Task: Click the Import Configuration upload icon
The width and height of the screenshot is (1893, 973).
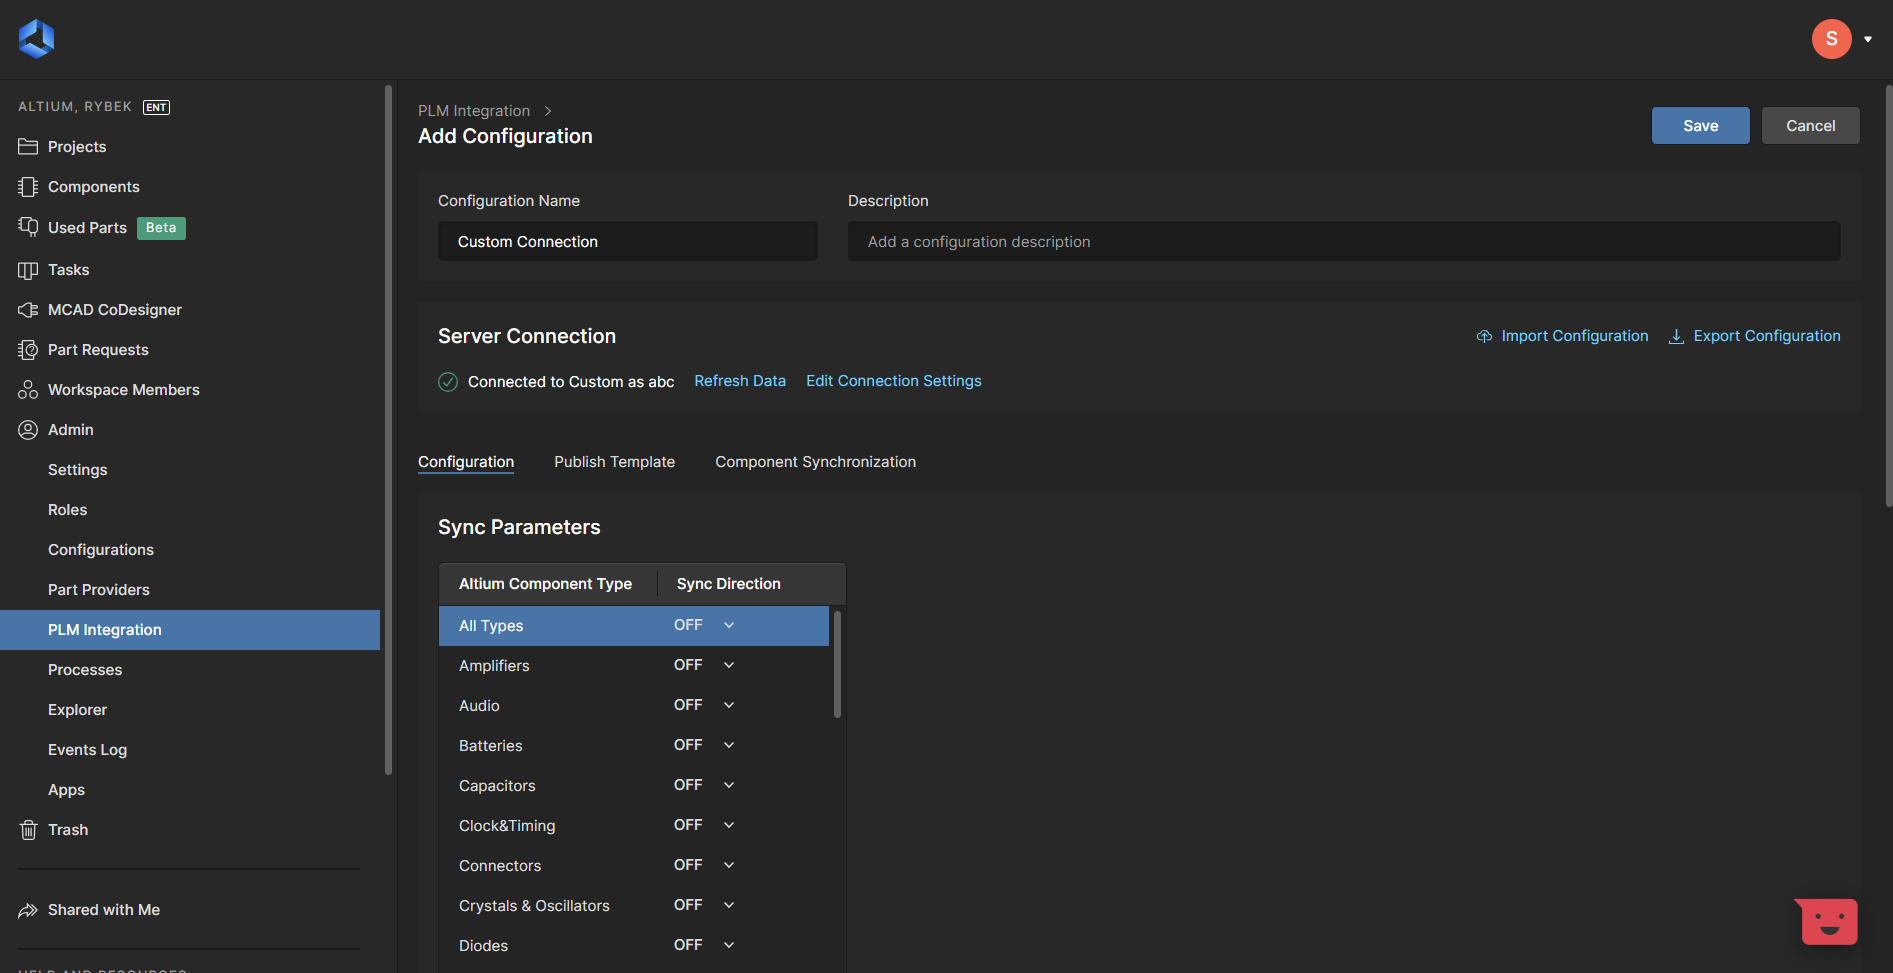Action: [x=1484, y=336]
